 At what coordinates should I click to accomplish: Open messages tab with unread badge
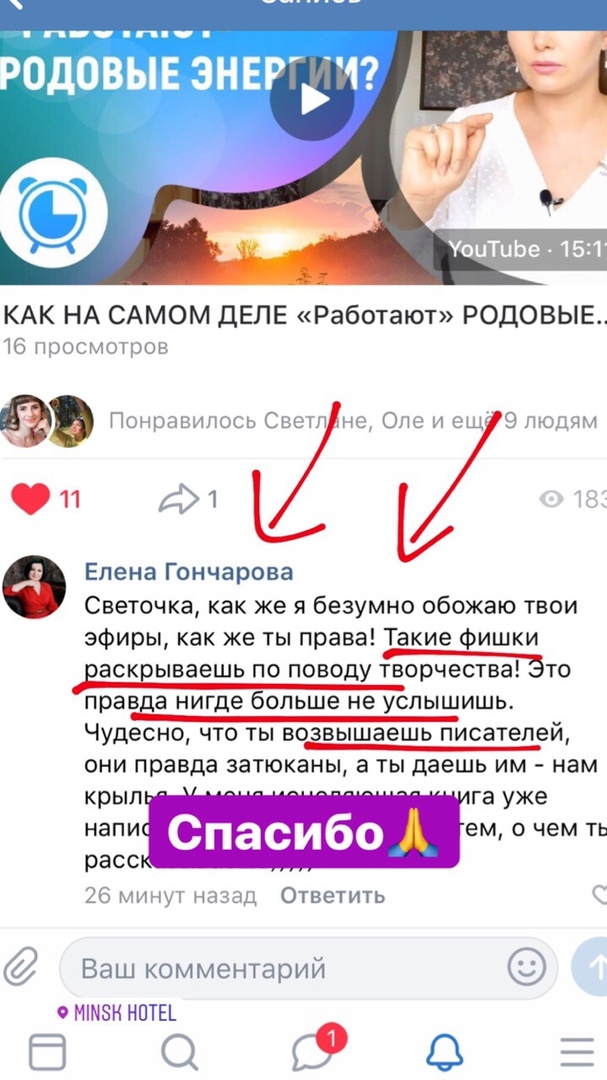[x=316, y=1050]
